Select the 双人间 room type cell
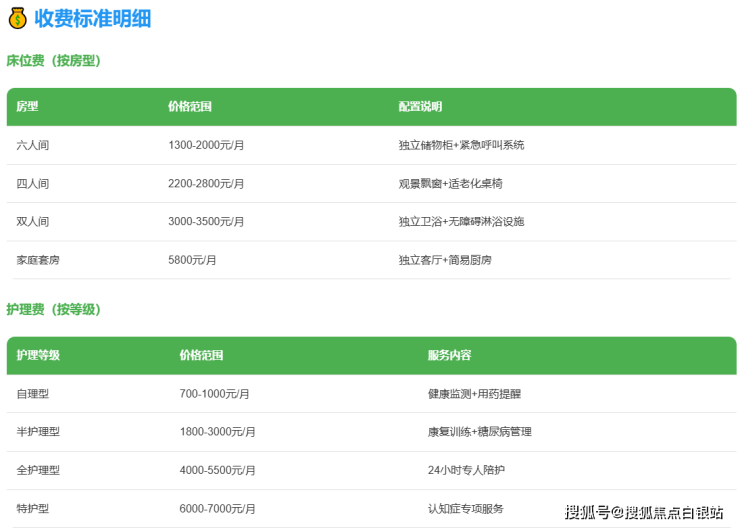Viewport: 740px width, 528px height. tap(33, 222)
